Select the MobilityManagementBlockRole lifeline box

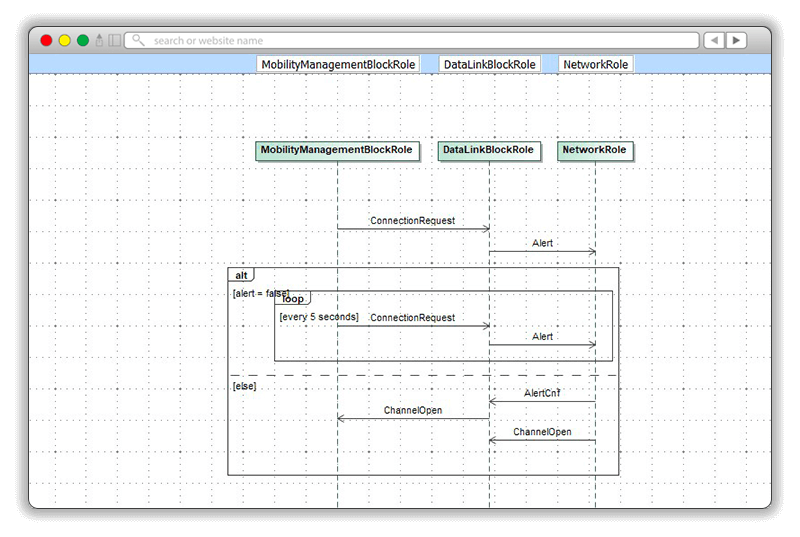(337, 150)
